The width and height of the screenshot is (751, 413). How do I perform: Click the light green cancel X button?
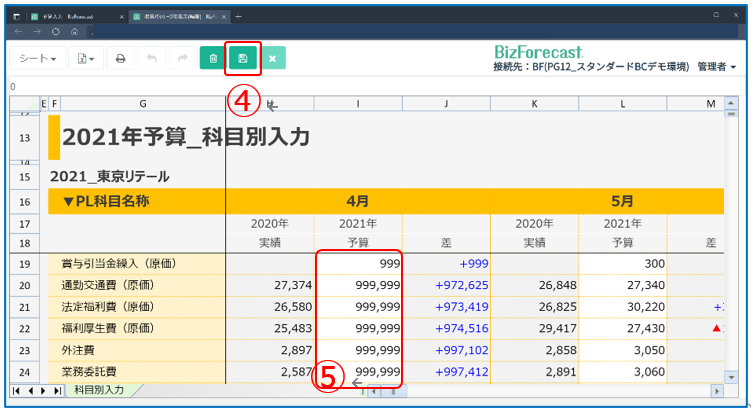click(x=272, y=59)
